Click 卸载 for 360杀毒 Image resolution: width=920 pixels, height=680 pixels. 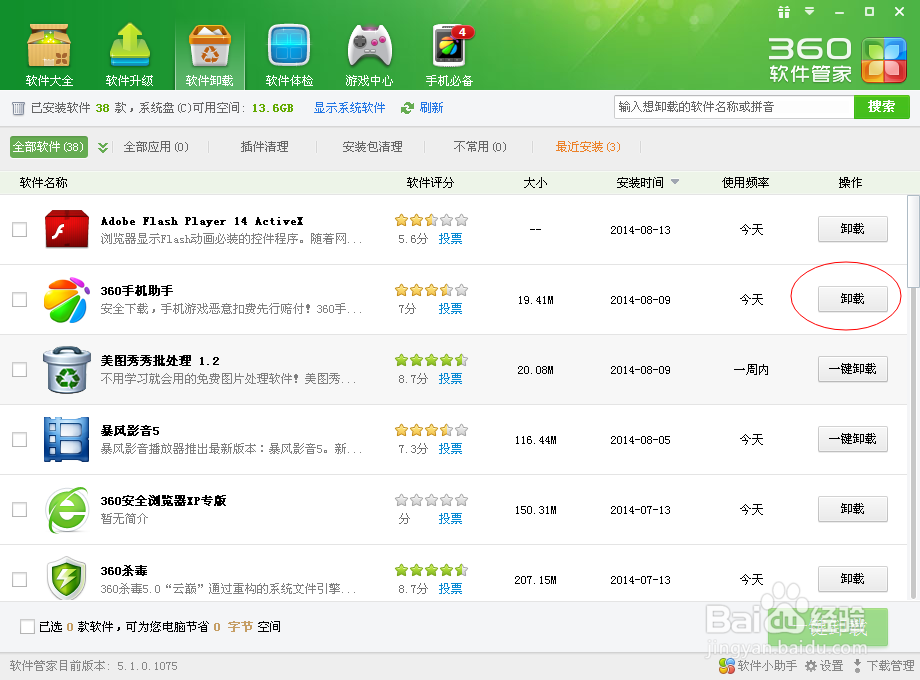click(x=853, y=578)
